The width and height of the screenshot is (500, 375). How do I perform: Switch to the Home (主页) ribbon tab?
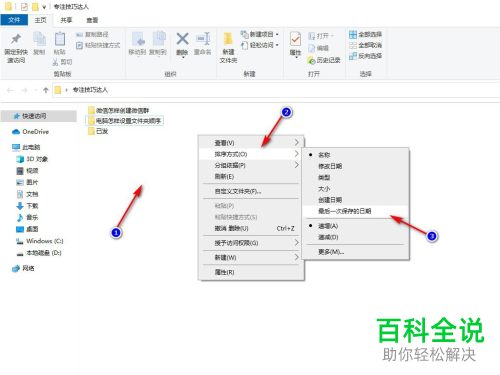click(x=41, y=20)
